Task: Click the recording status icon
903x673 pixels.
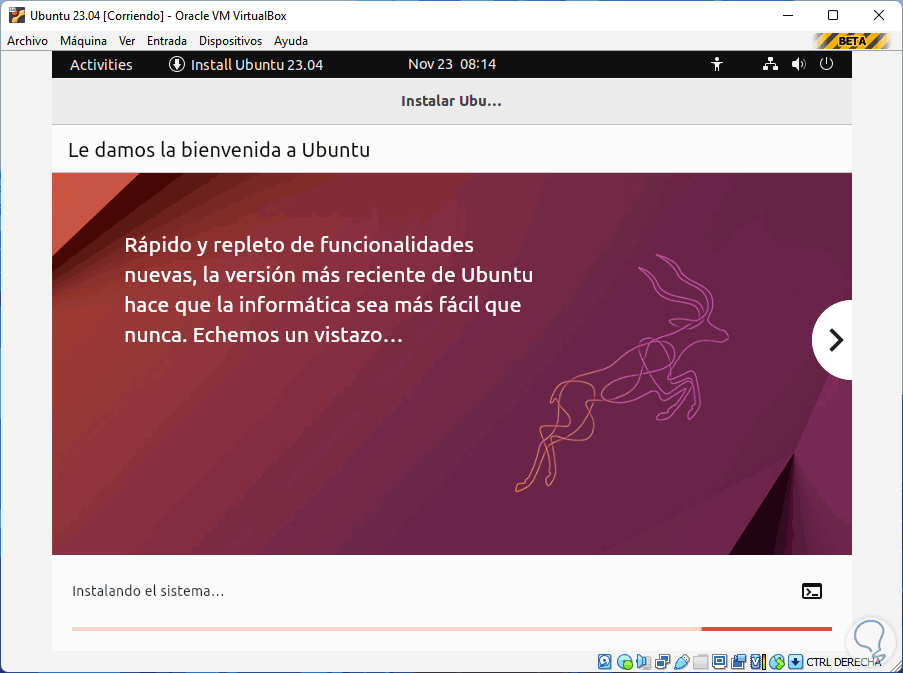Action: pos(738,661)
